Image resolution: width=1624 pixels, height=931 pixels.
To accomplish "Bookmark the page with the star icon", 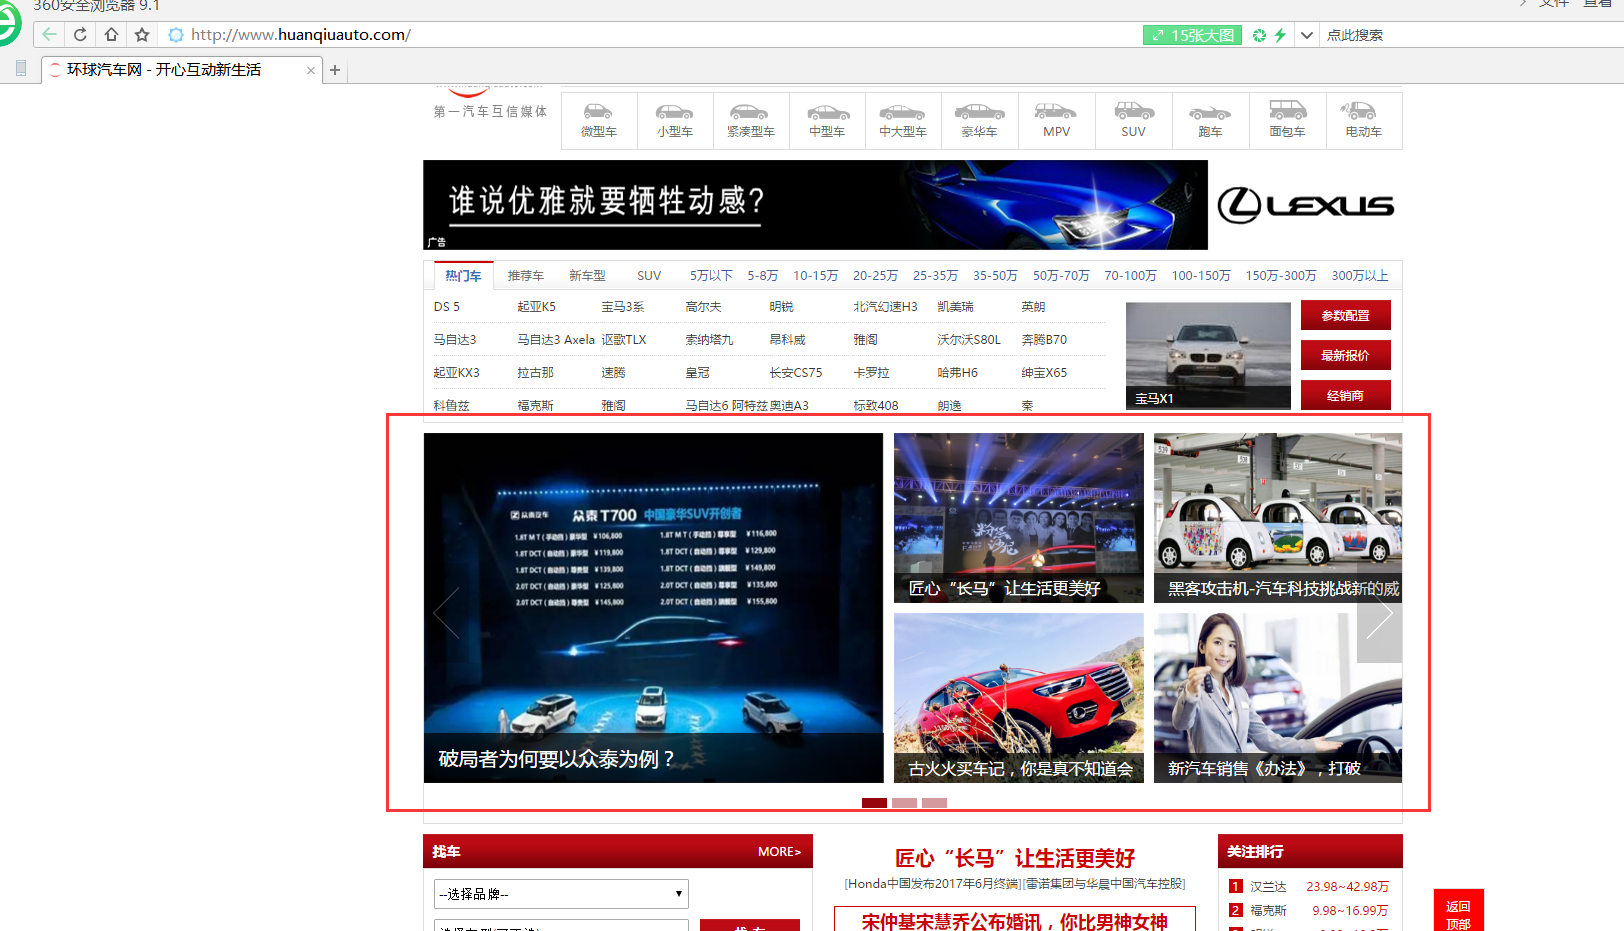I will pos(142,35).
